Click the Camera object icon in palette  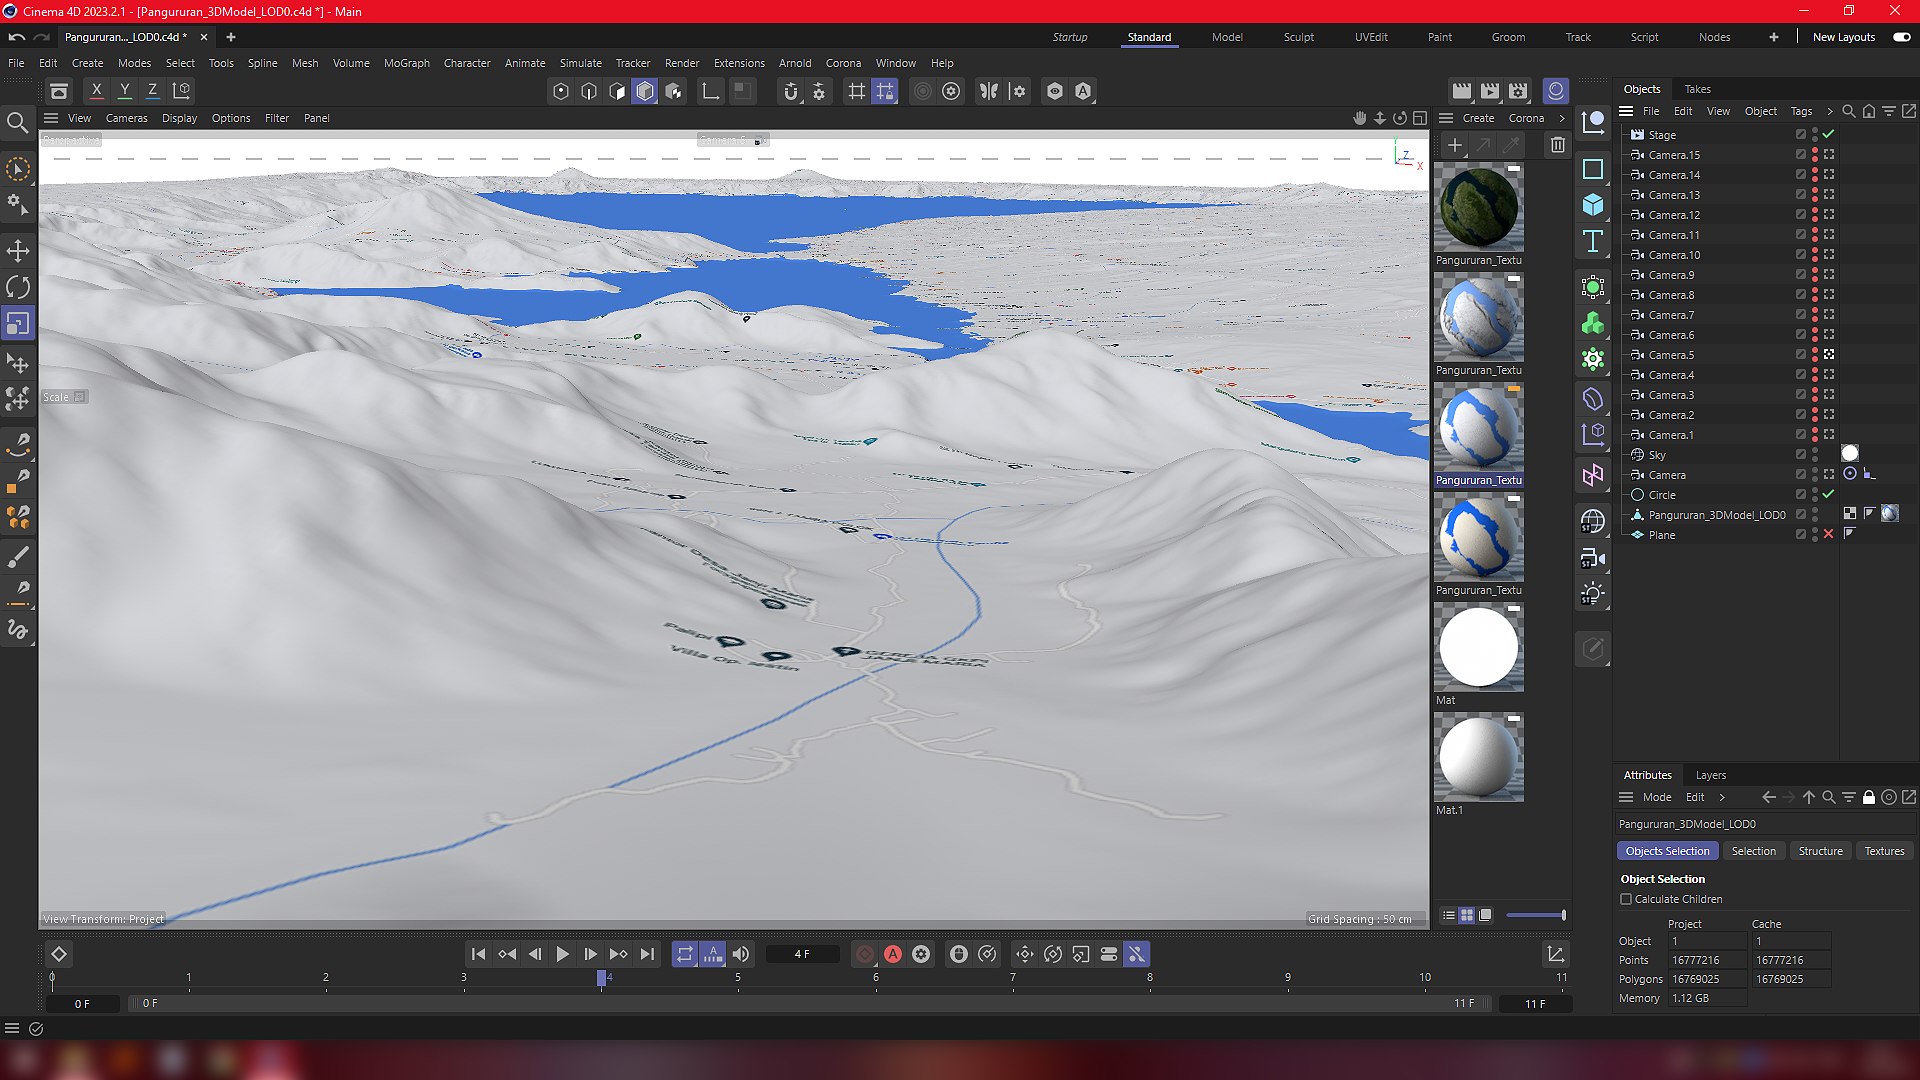1593,558
